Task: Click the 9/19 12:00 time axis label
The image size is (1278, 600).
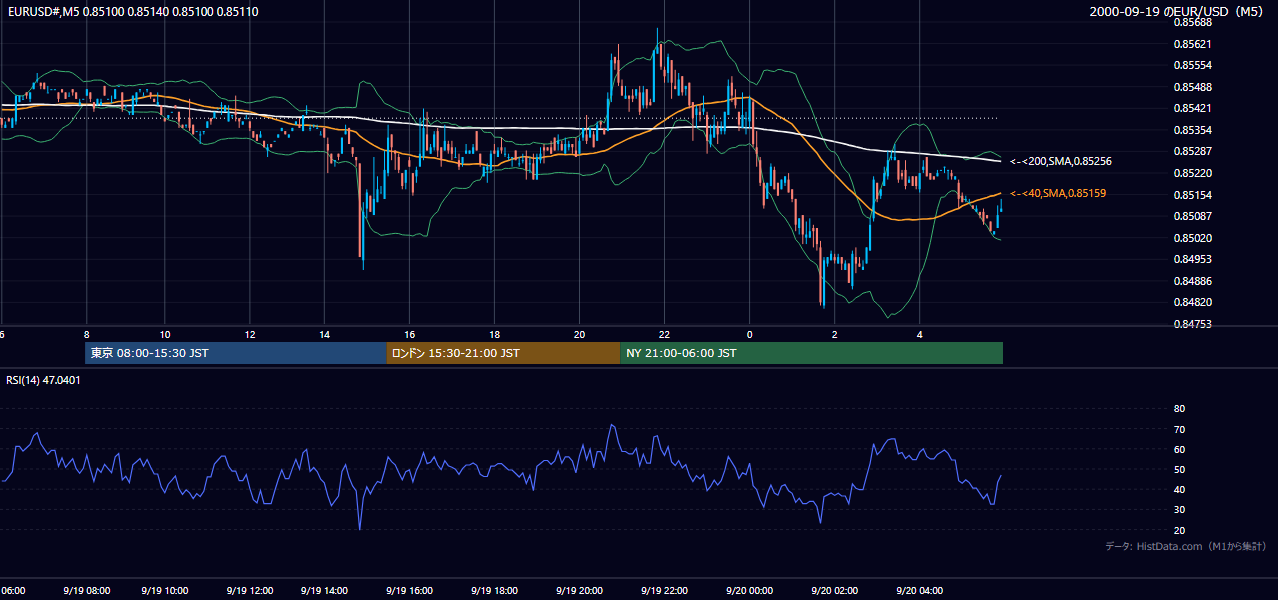Action: [248, 590]
